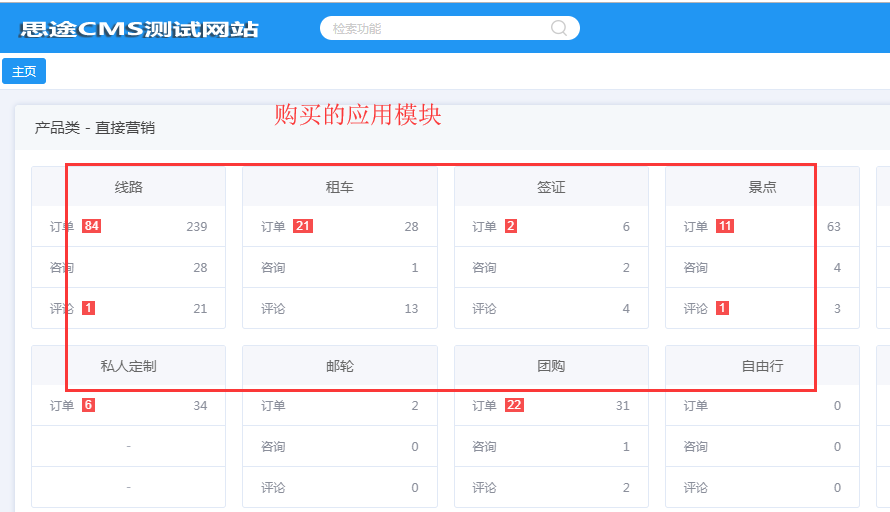The image size is (890, 512).
Task: Click the red 22 badge in 团购 orders
Action: pos(514,405)
